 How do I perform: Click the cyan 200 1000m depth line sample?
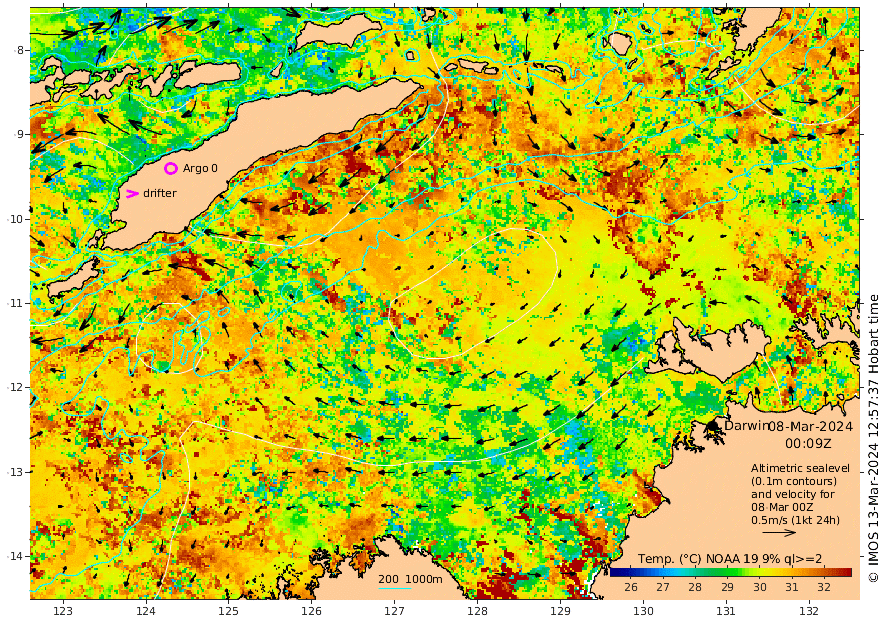395,588
